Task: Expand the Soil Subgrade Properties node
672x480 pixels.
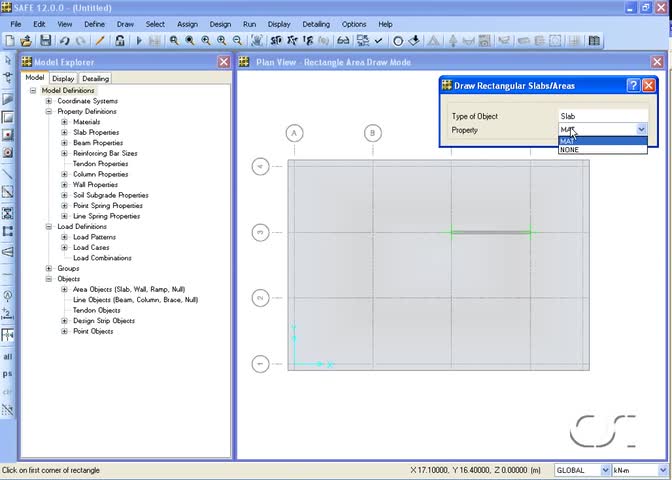Action: [x=64, y=195]
